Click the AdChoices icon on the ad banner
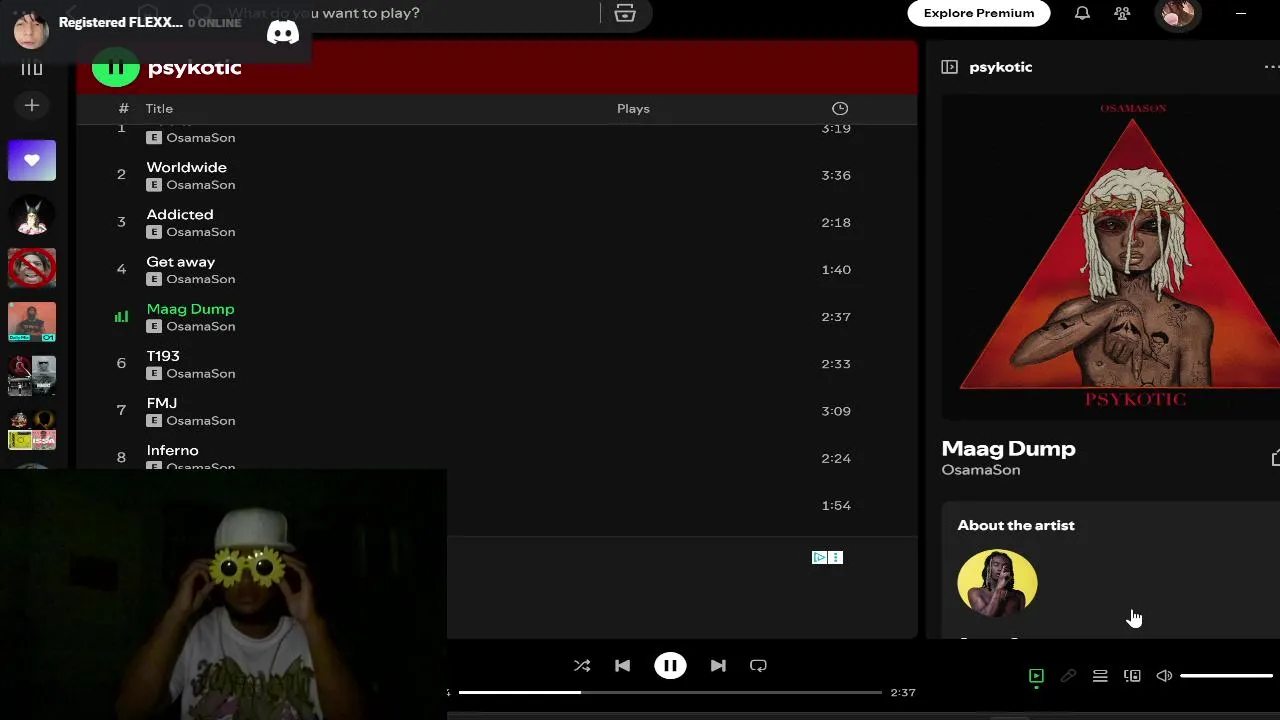Image resolution: width=1280 pixels, height=720 pixels. coord(819,558)
